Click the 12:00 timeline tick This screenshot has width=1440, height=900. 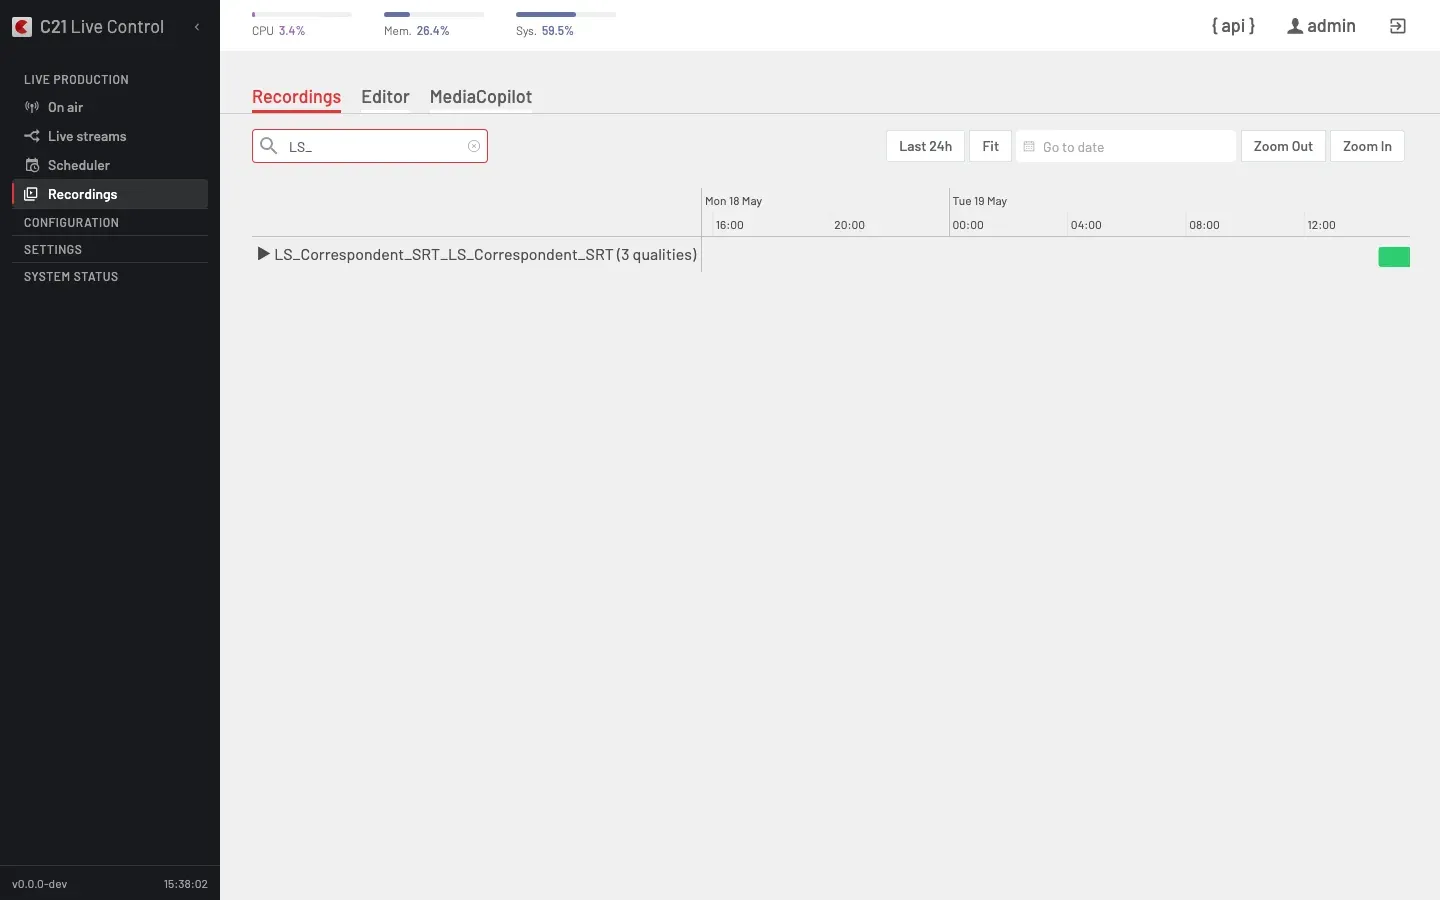coord(1321,225)
